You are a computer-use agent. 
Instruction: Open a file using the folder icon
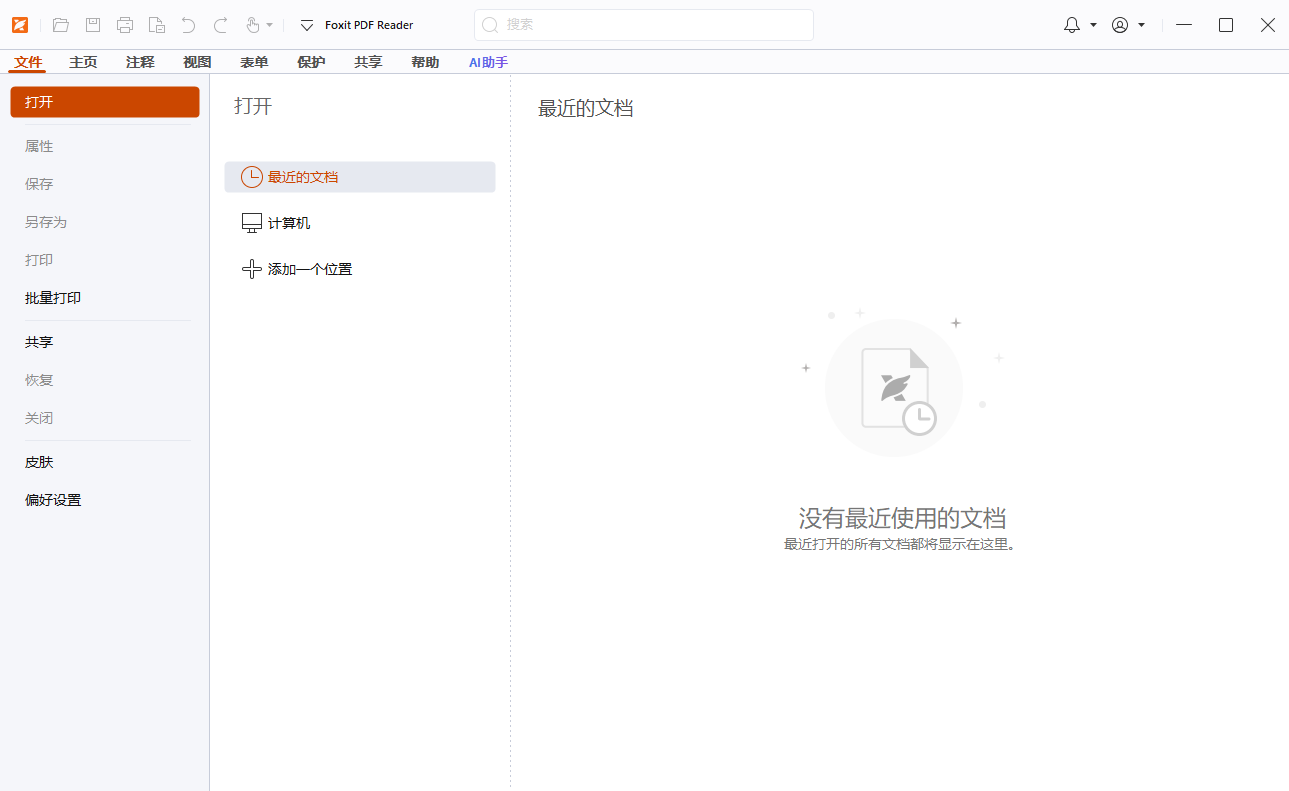(61, 24)
